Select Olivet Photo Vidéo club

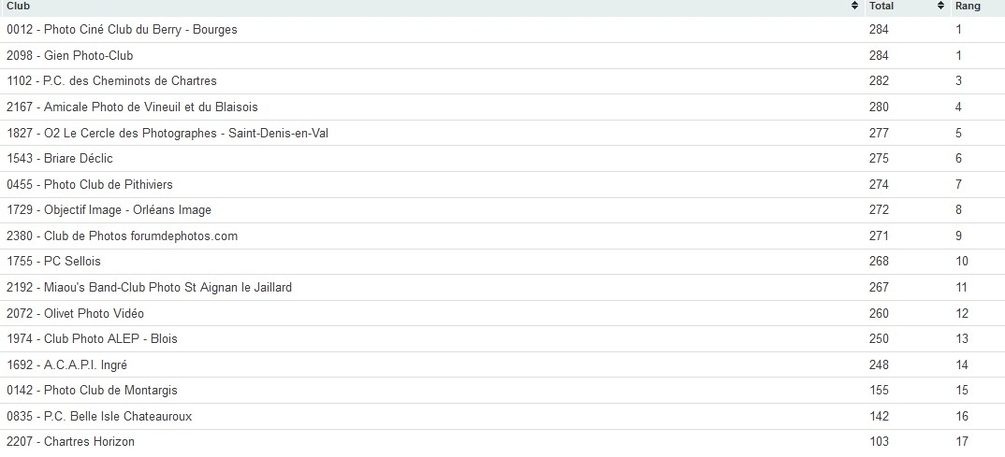click(75, 314)
